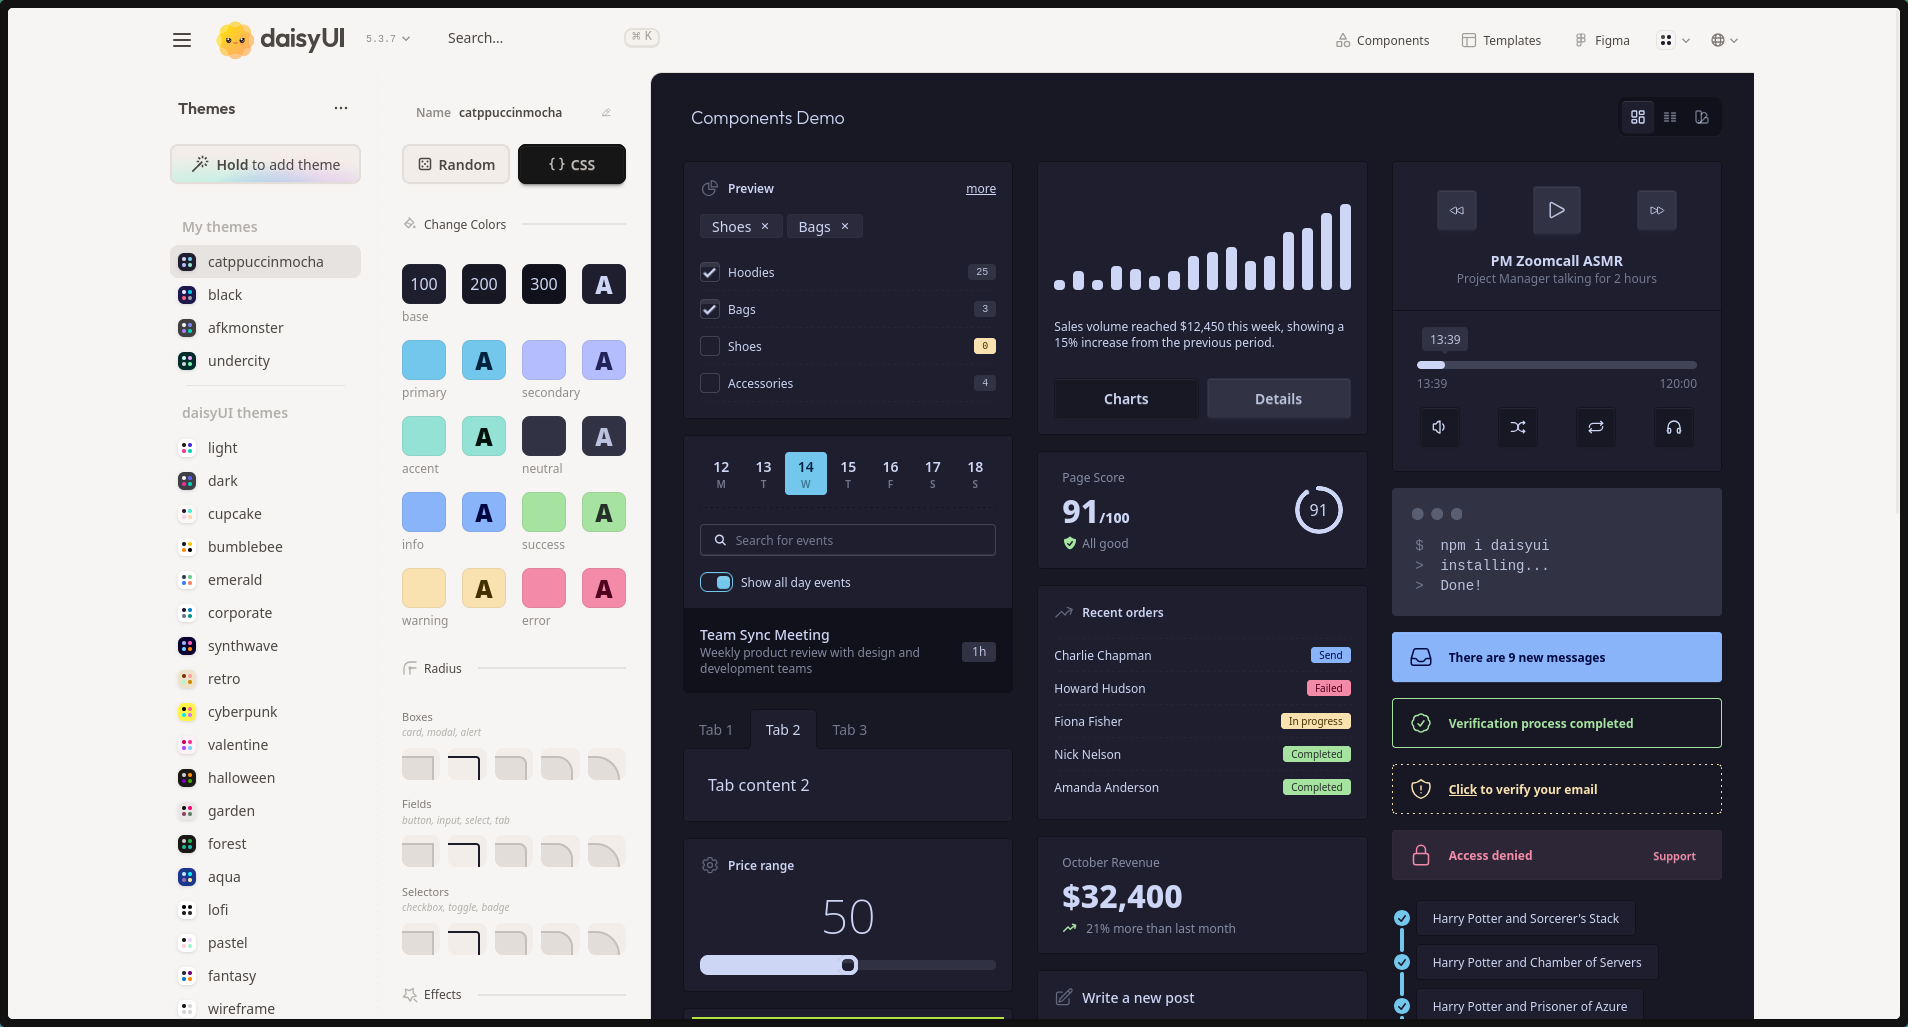Open the hamburger menu top left
Image resolution: width=1908 pixels, height=1027 pixels.
183,40
